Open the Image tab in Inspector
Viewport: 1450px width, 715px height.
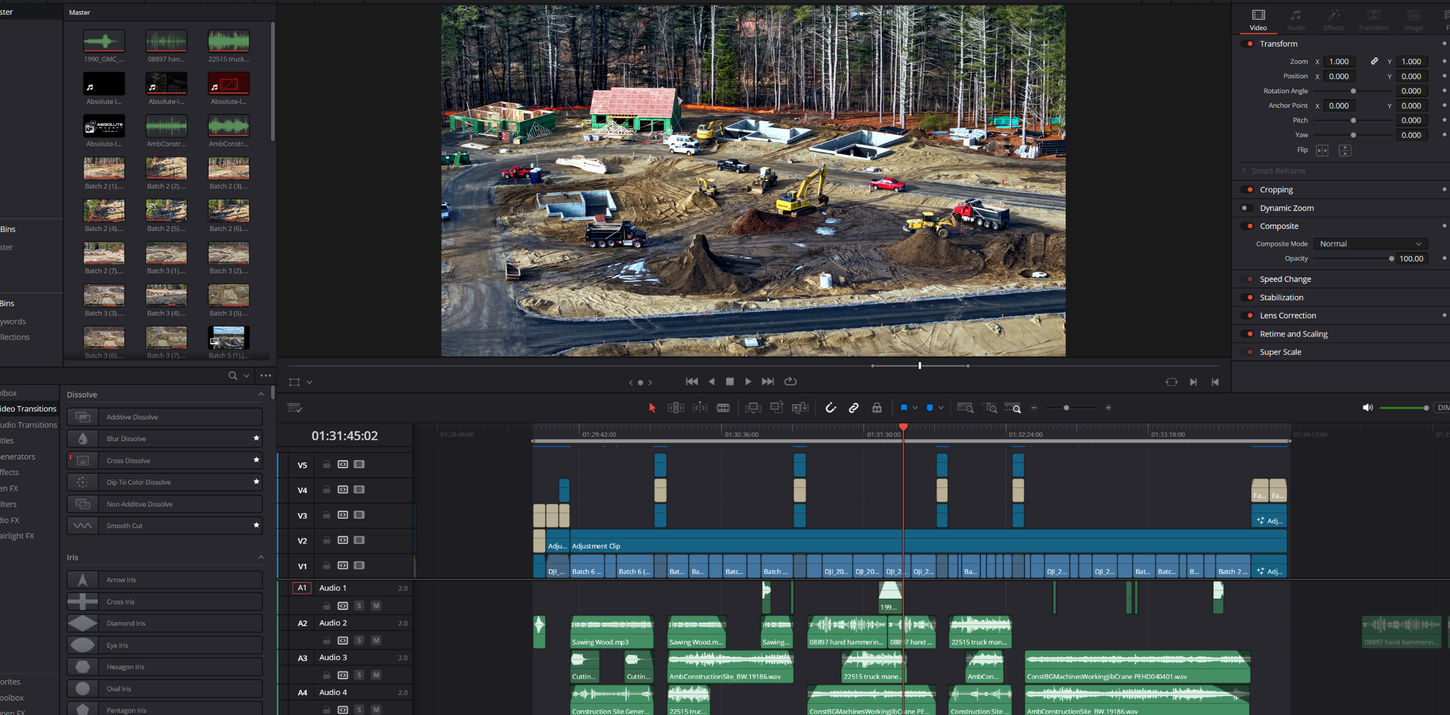[1413, 20]
